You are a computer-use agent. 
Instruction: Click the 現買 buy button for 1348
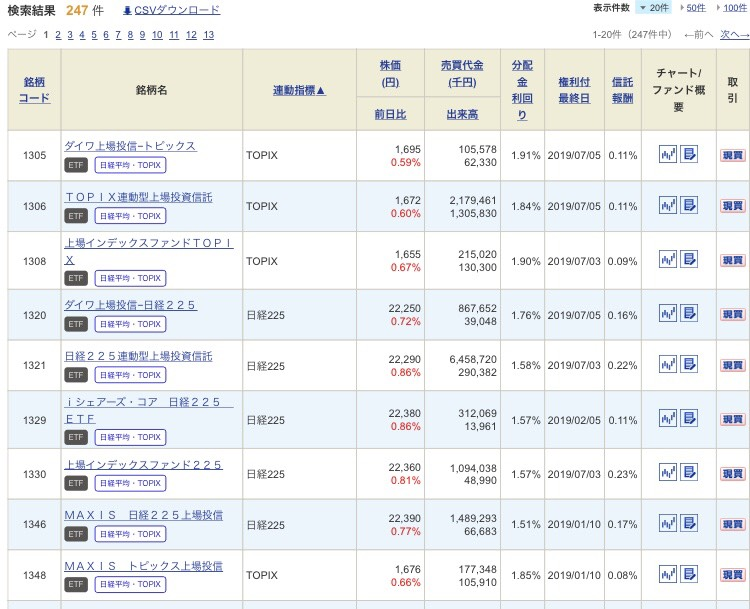click(732, 575)
